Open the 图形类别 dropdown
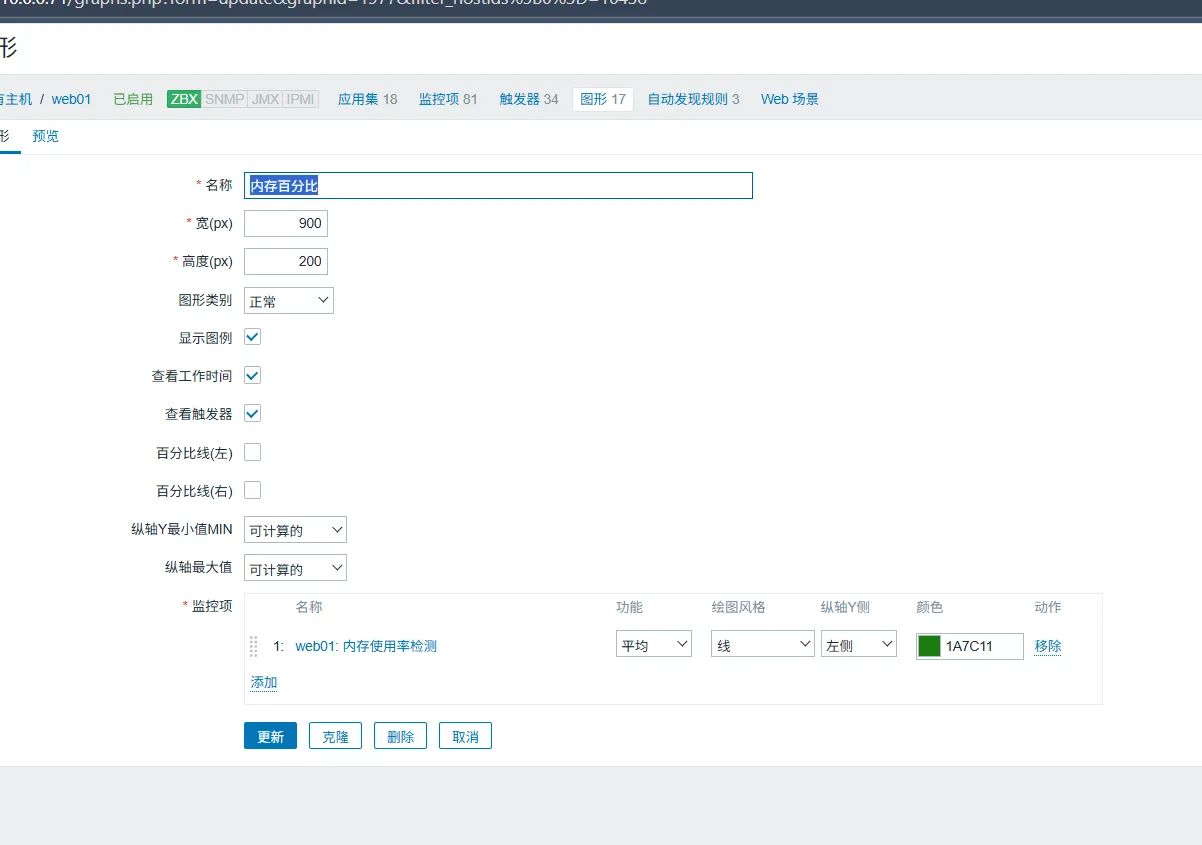Image resolution: width=1202 pixels, height=845 pixels. [288, 301]
